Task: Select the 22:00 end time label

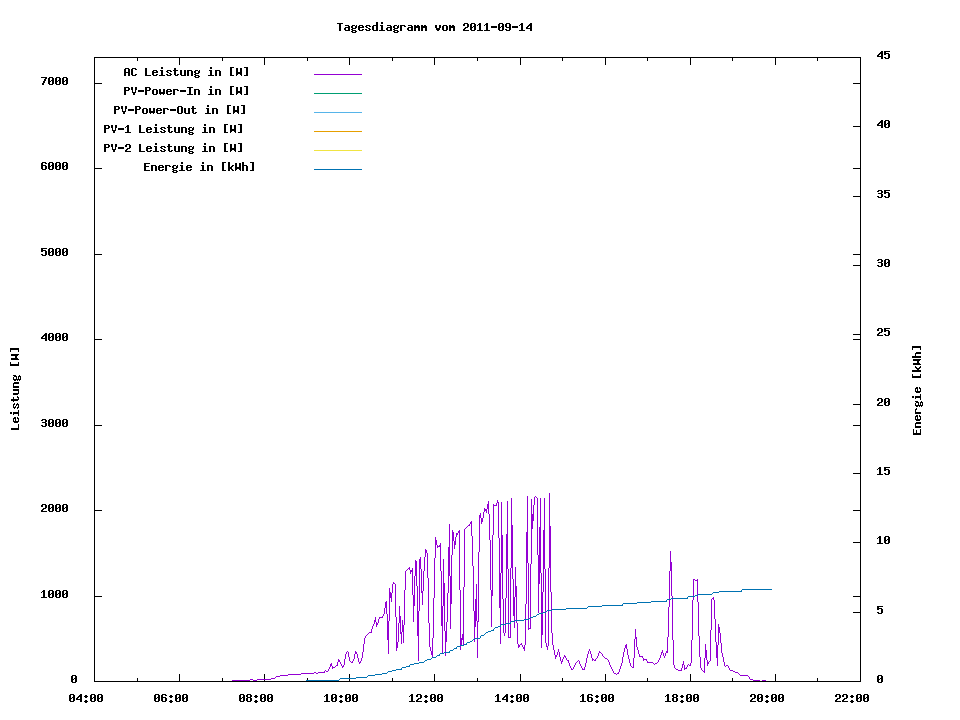Action: pos(851,698)
